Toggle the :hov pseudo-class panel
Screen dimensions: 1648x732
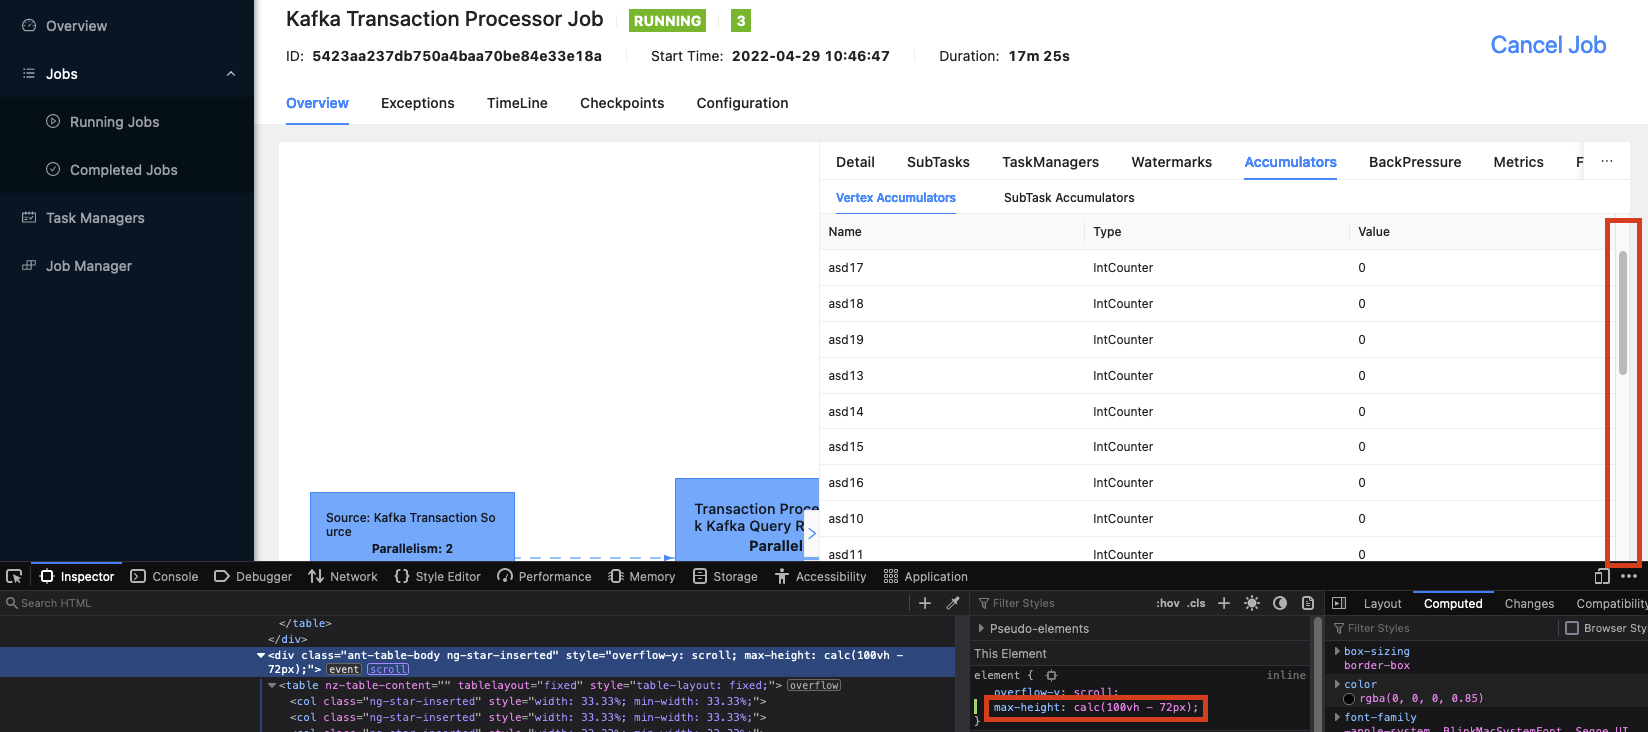(1167, 603)
